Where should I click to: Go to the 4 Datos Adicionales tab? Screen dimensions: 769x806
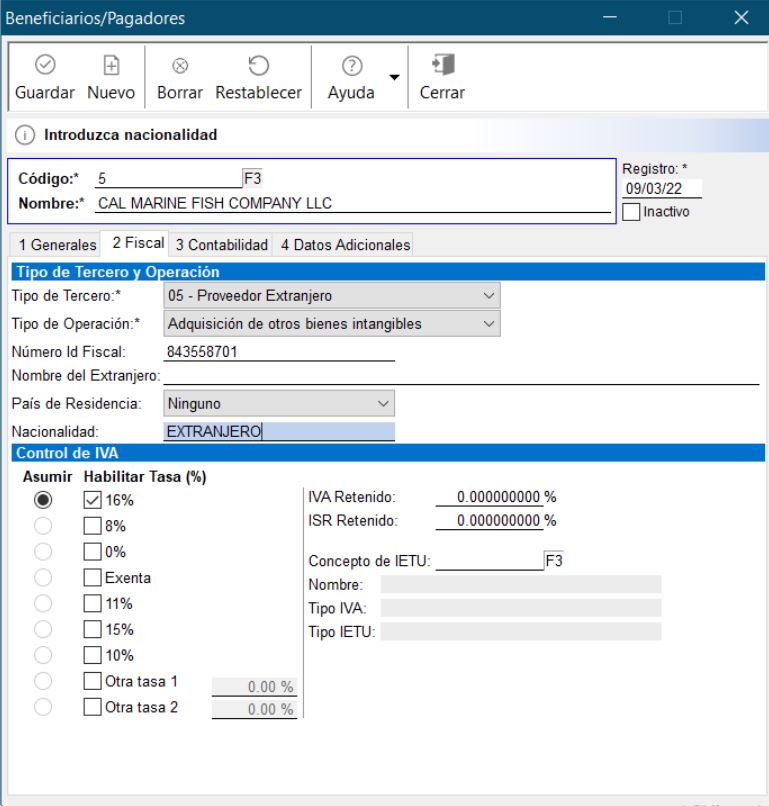345,245
